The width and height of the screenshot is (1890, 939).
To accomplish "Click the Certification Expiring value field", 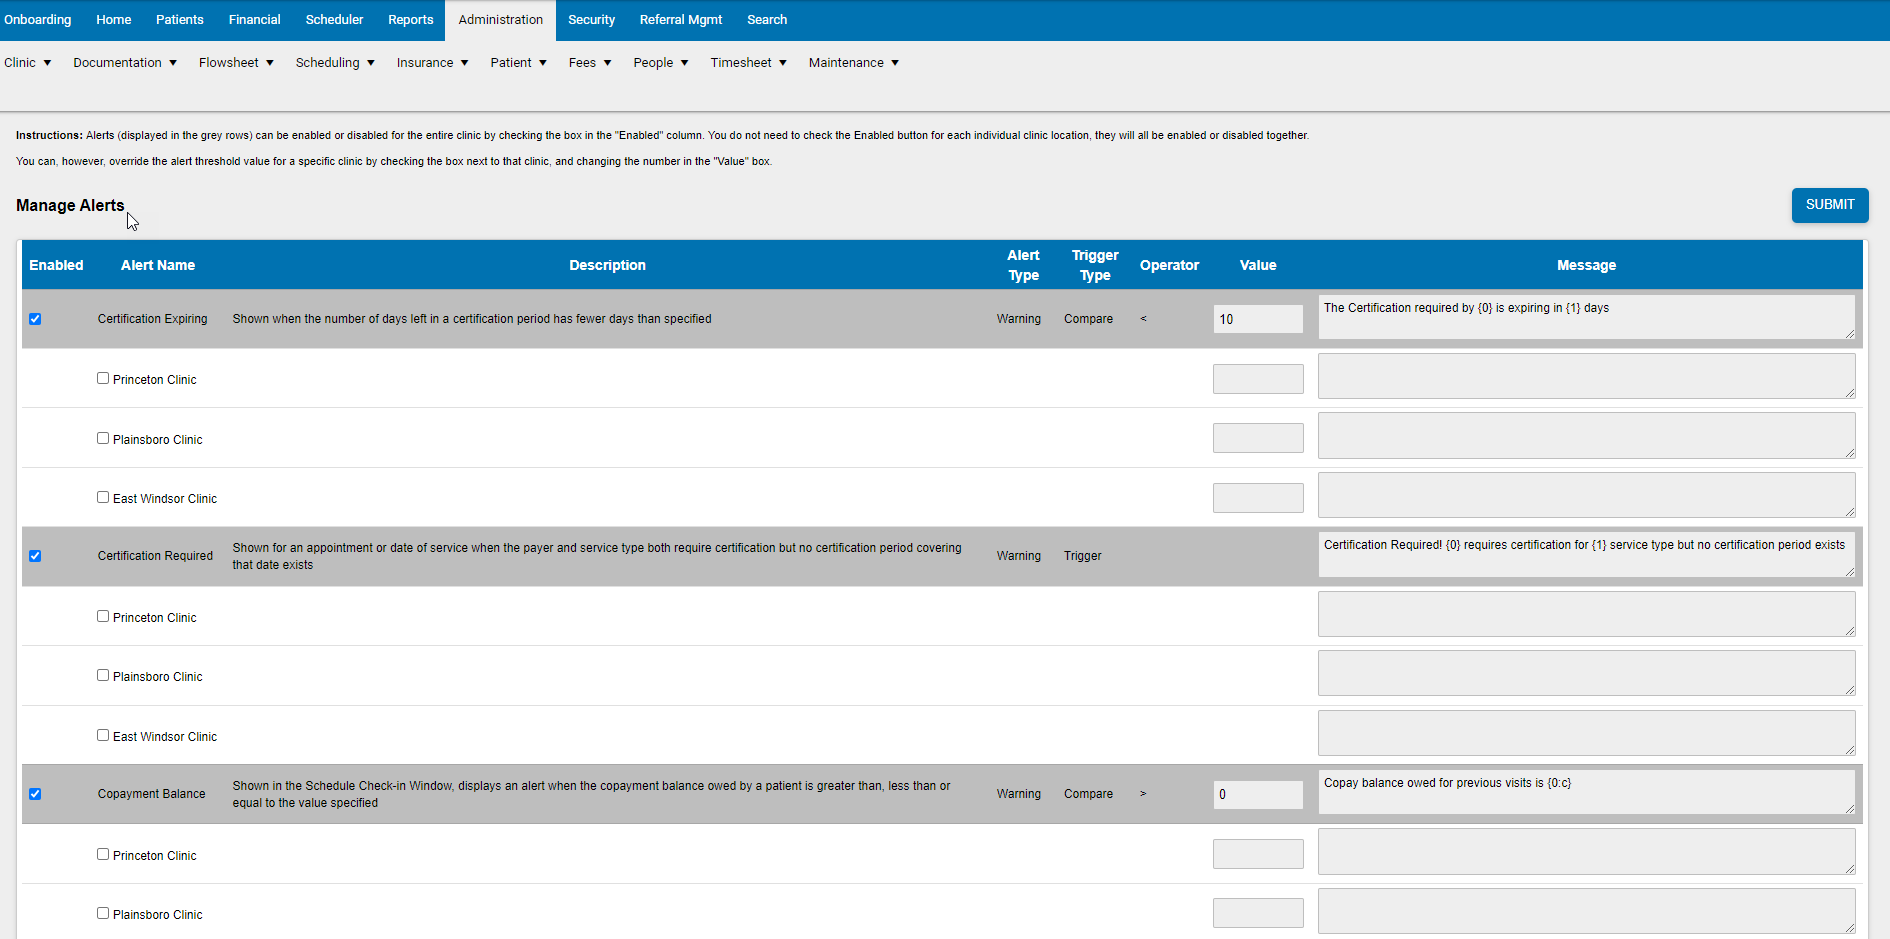I will (1258, 318).
